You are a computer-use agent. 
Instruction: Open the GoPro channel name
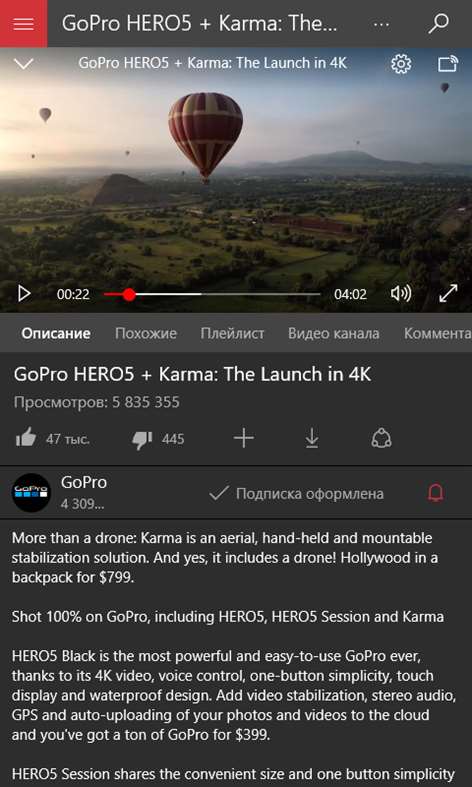coord(84,482)
